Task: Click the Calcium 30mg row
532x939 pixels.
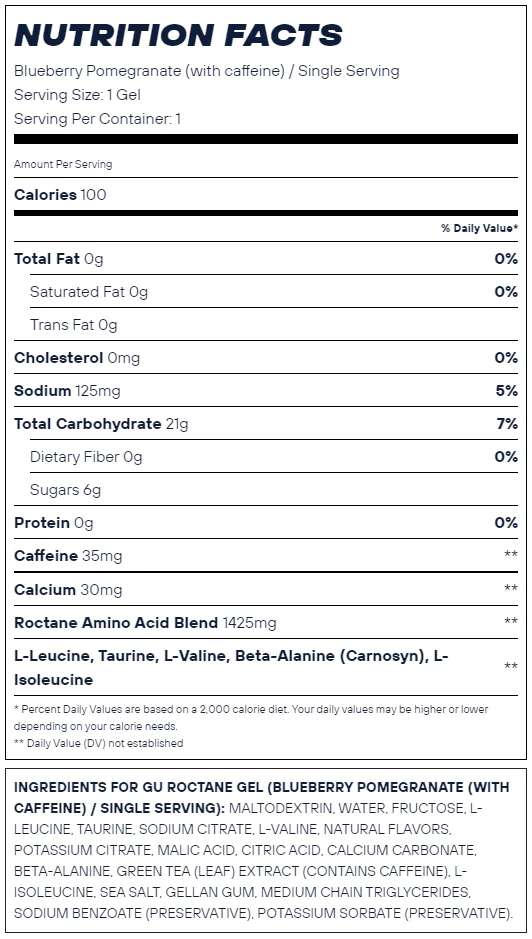Action: 266,589
